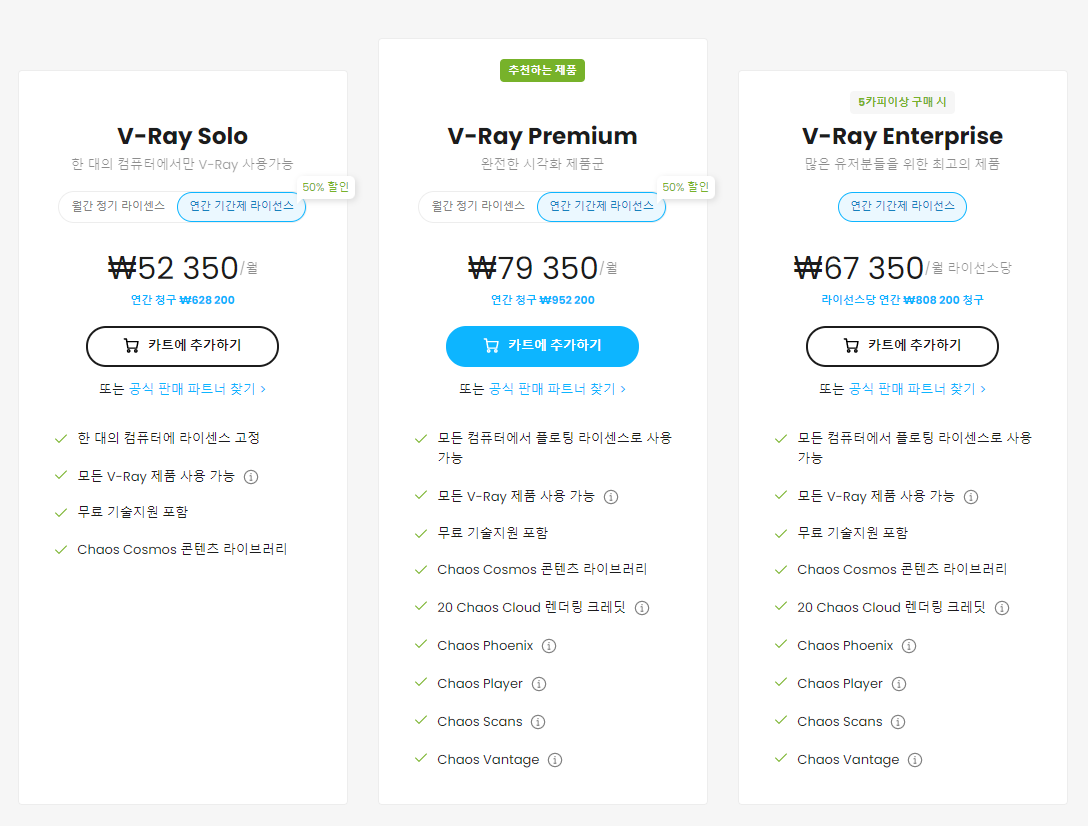Switch V-Ray Premium to monthly license
This screenshot has width=1088, height=826.
pos(478,207)
